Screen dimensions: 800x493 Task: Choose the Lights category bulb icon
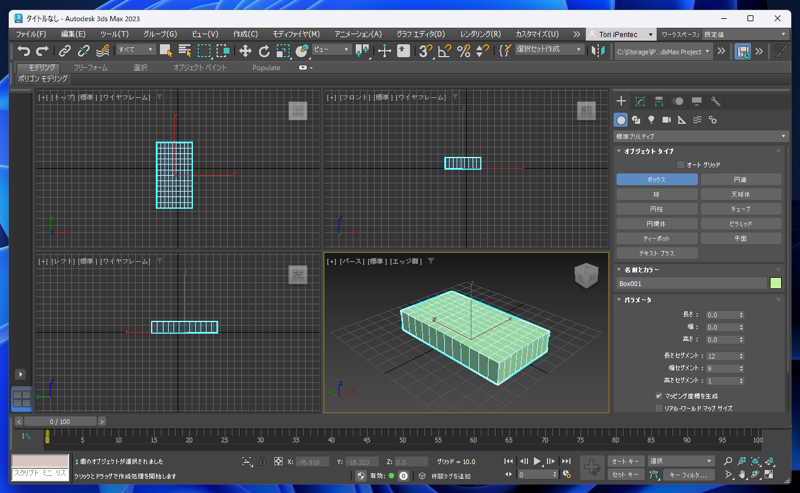(x=651, y=120)
